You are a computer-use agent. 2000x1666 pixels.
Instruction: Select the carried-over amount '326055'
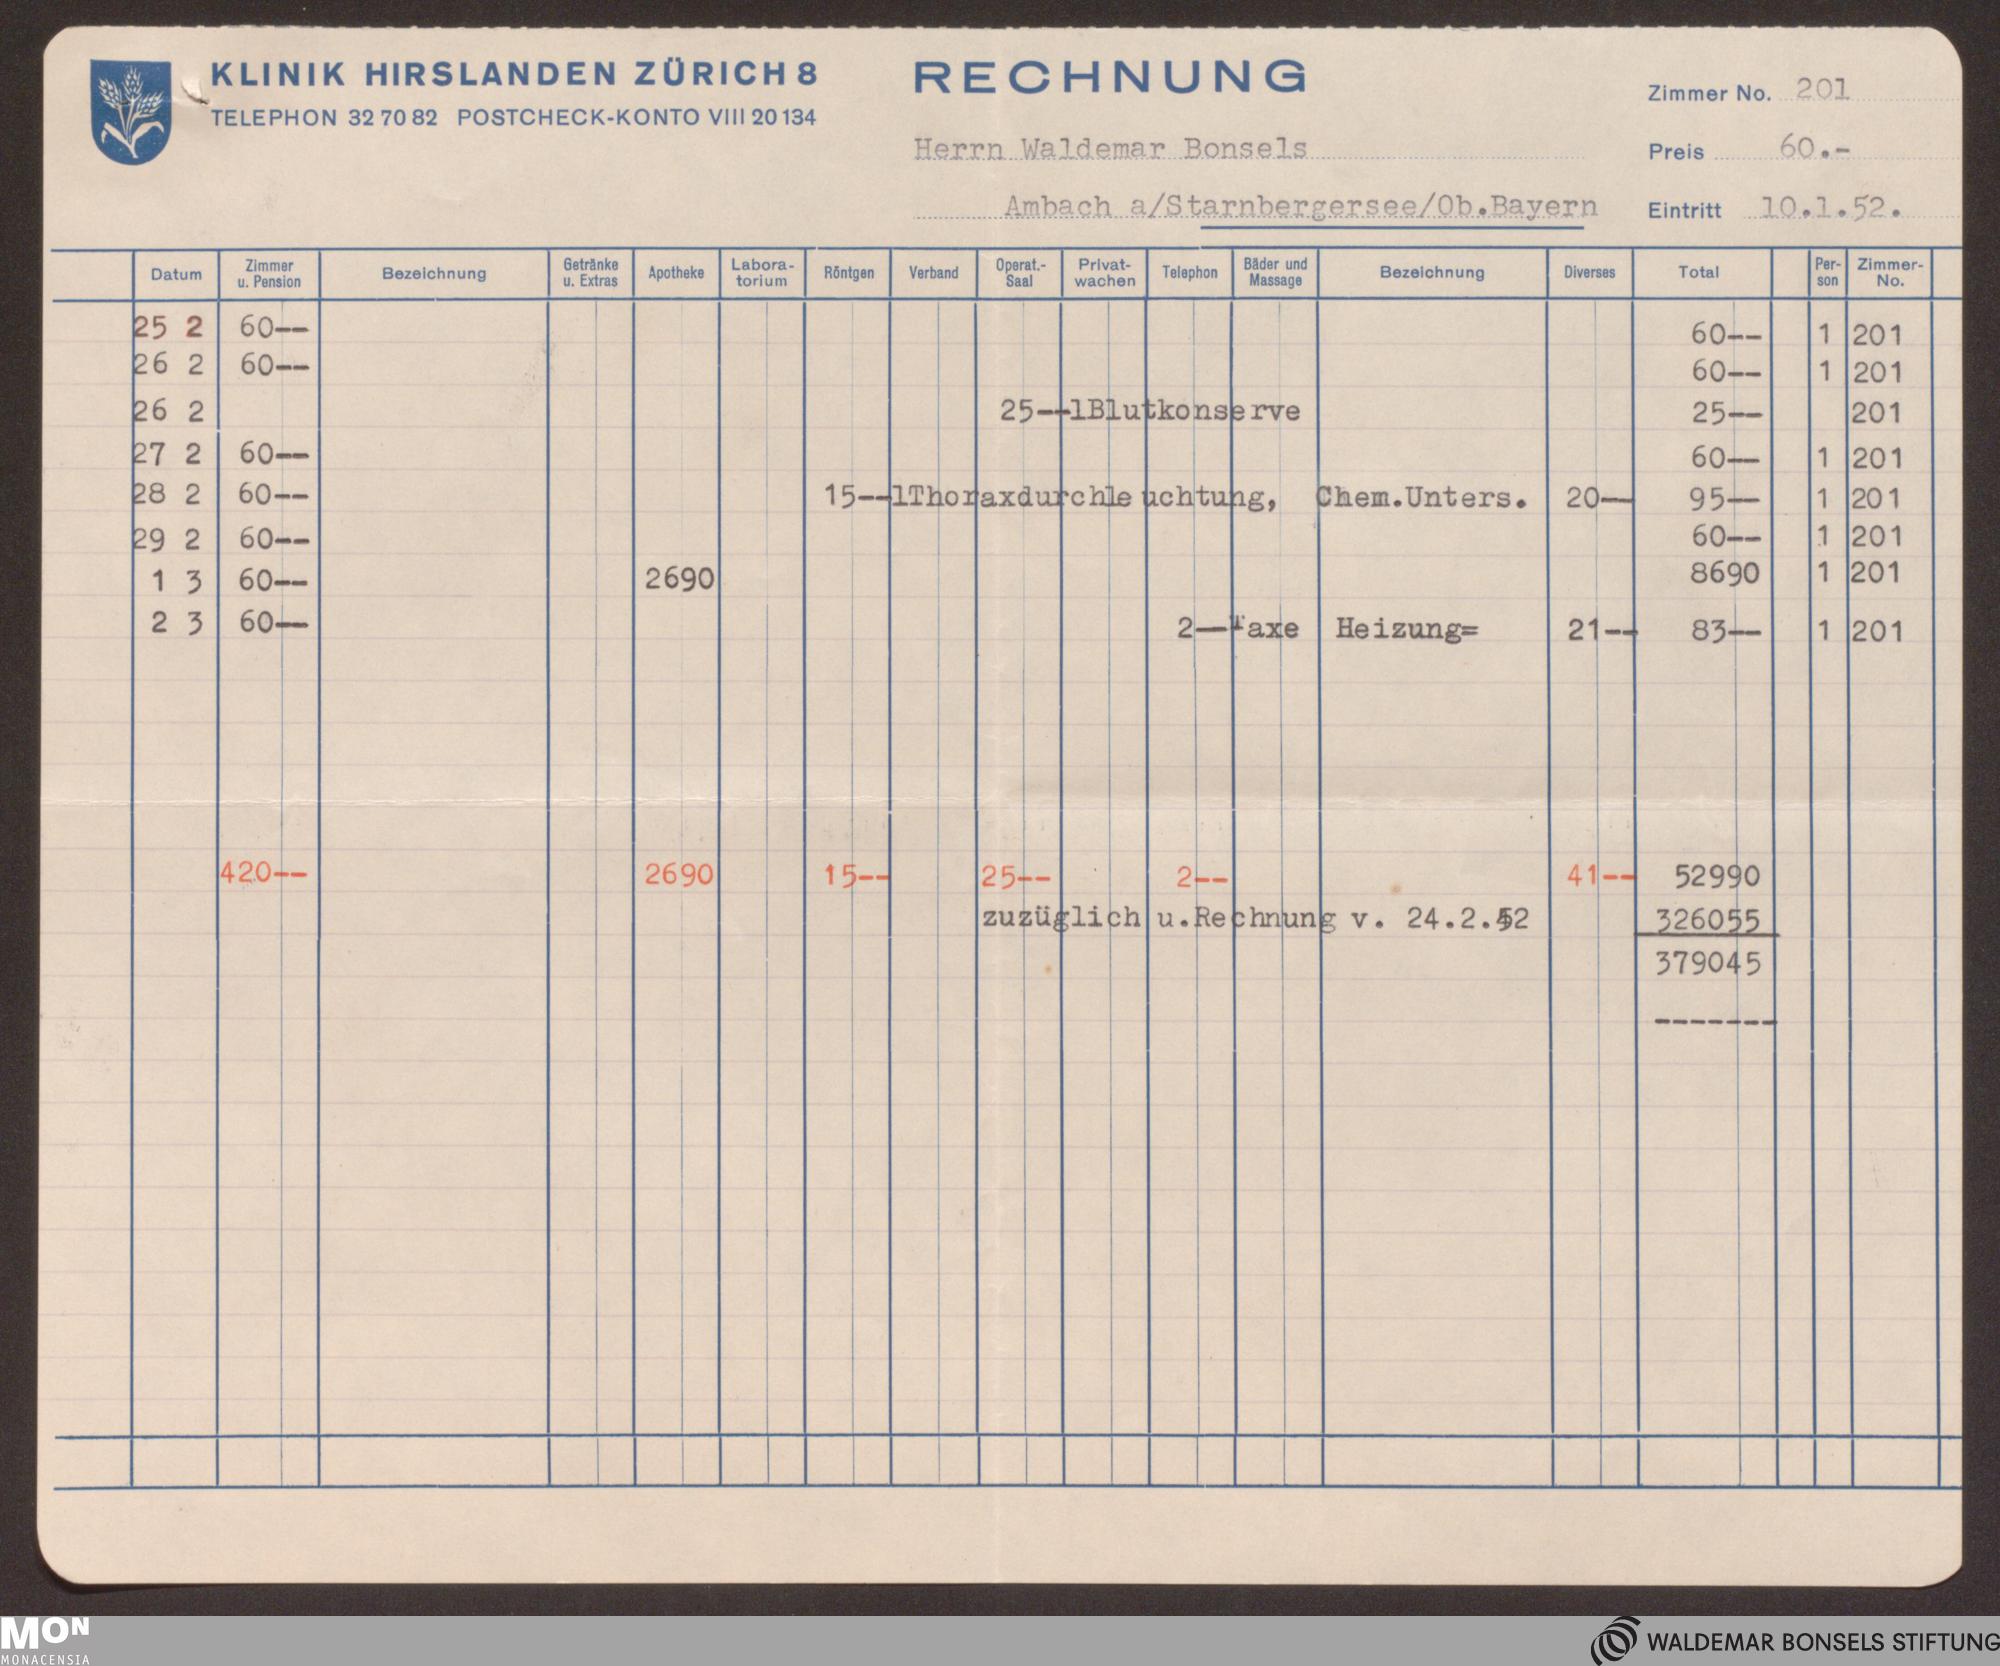1709,920
